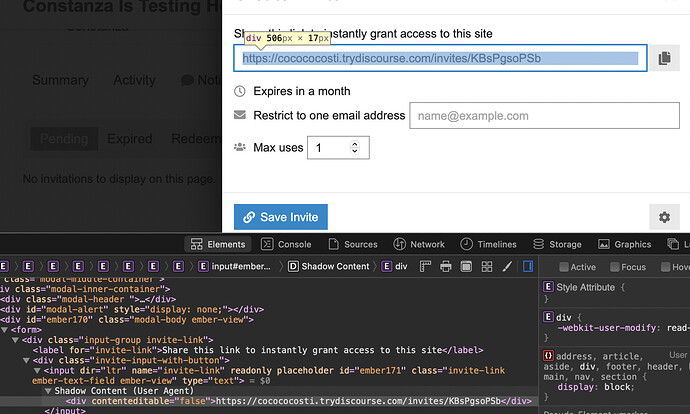Toggle the details sidebar icon
This screenshot has height=414, width=690.
(528, 266)
